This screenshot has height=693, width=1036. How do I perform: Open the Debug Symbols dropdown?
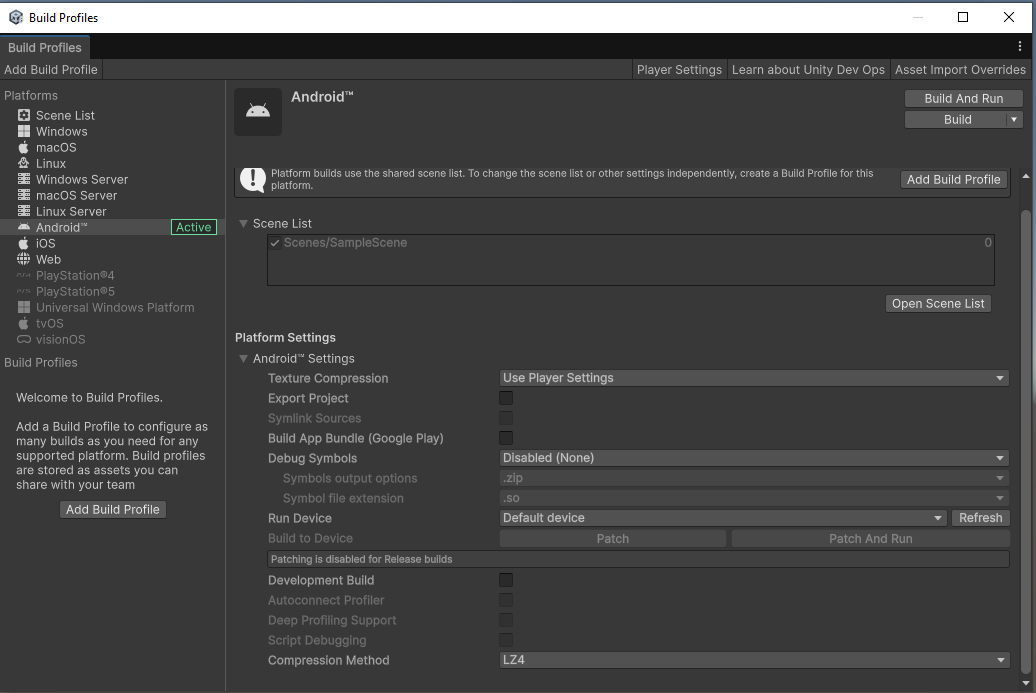tap(754, 458)
